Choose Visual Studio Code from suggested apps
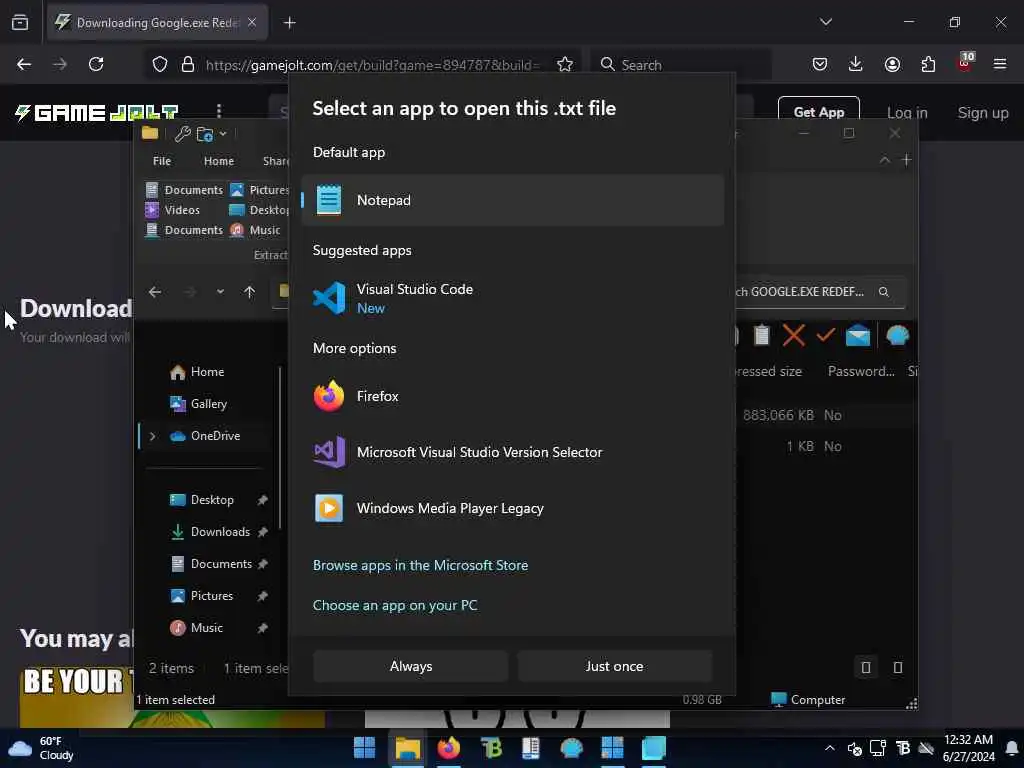The image size is (1024, 768). [x=513, y=298]
